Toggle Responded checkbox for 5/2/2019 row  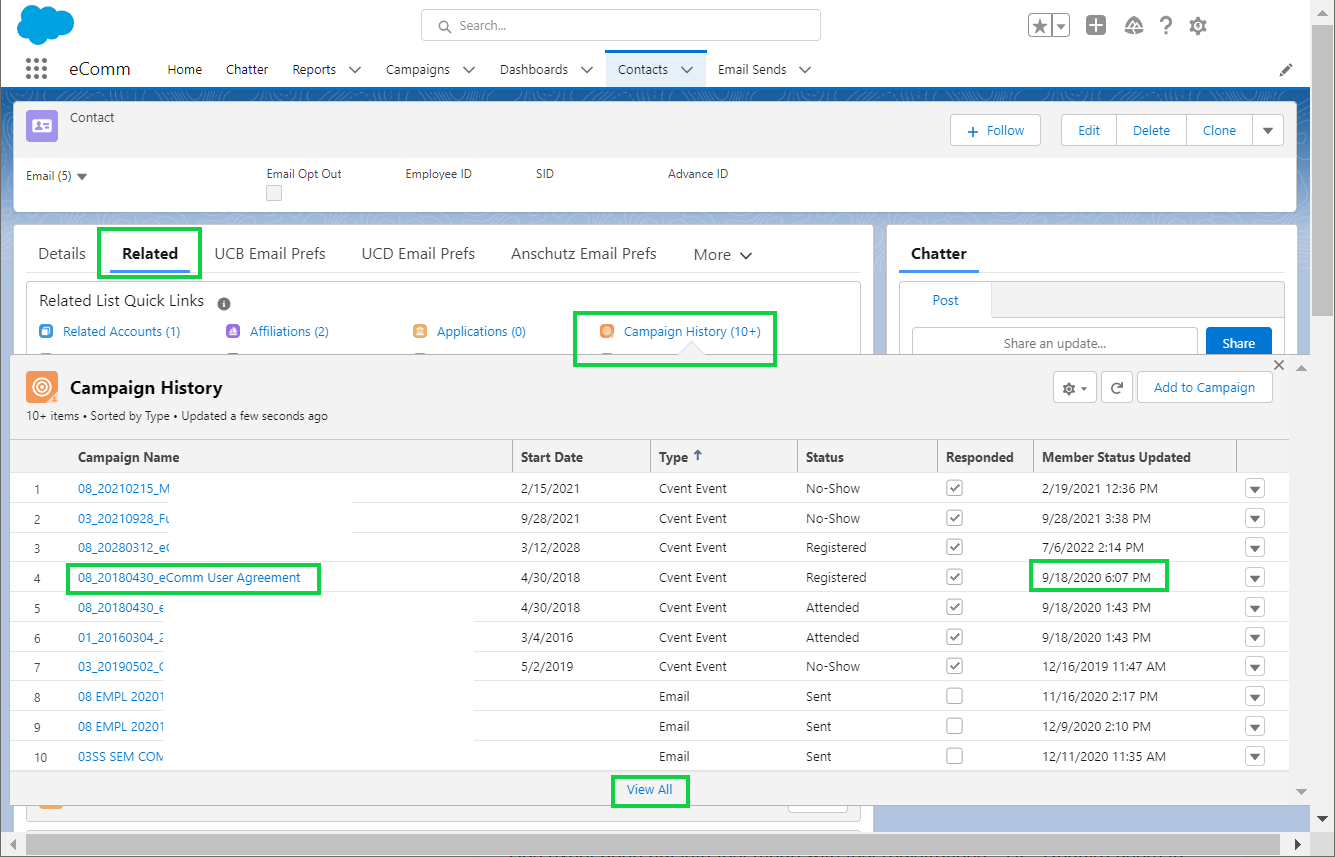[x=955, y=666]
